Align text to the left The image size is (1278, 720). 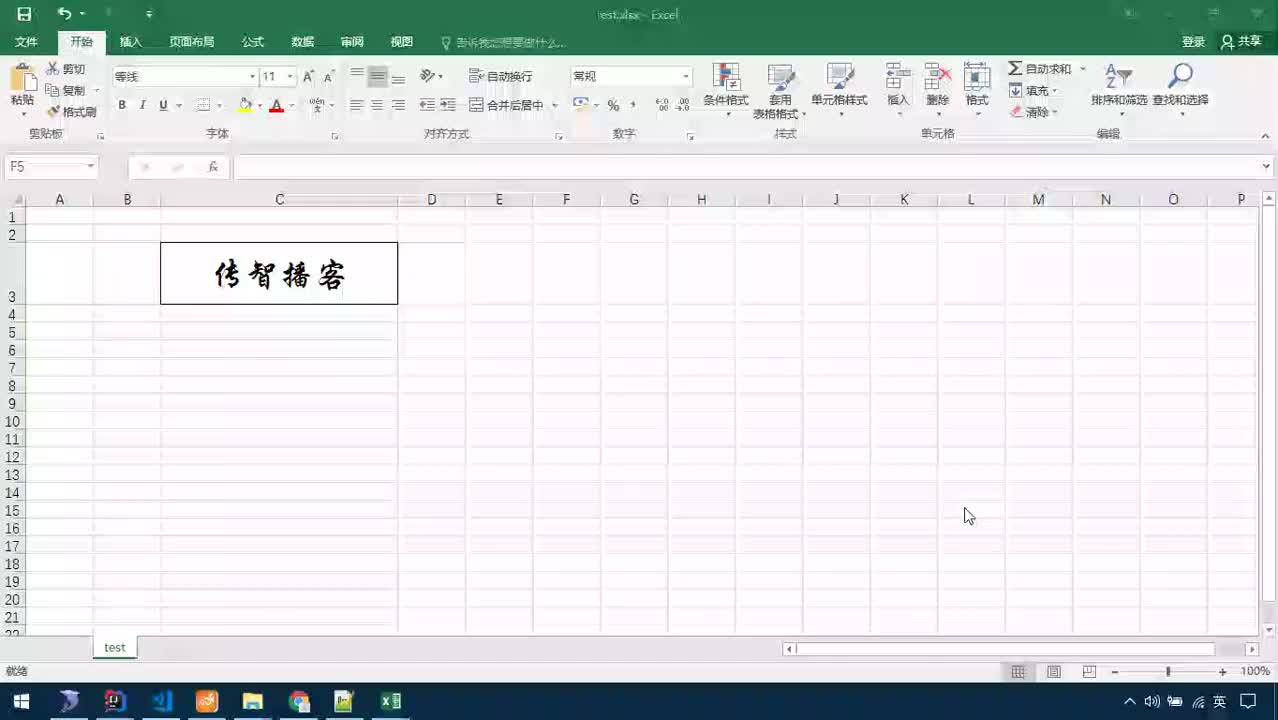(x=357, y=105)
